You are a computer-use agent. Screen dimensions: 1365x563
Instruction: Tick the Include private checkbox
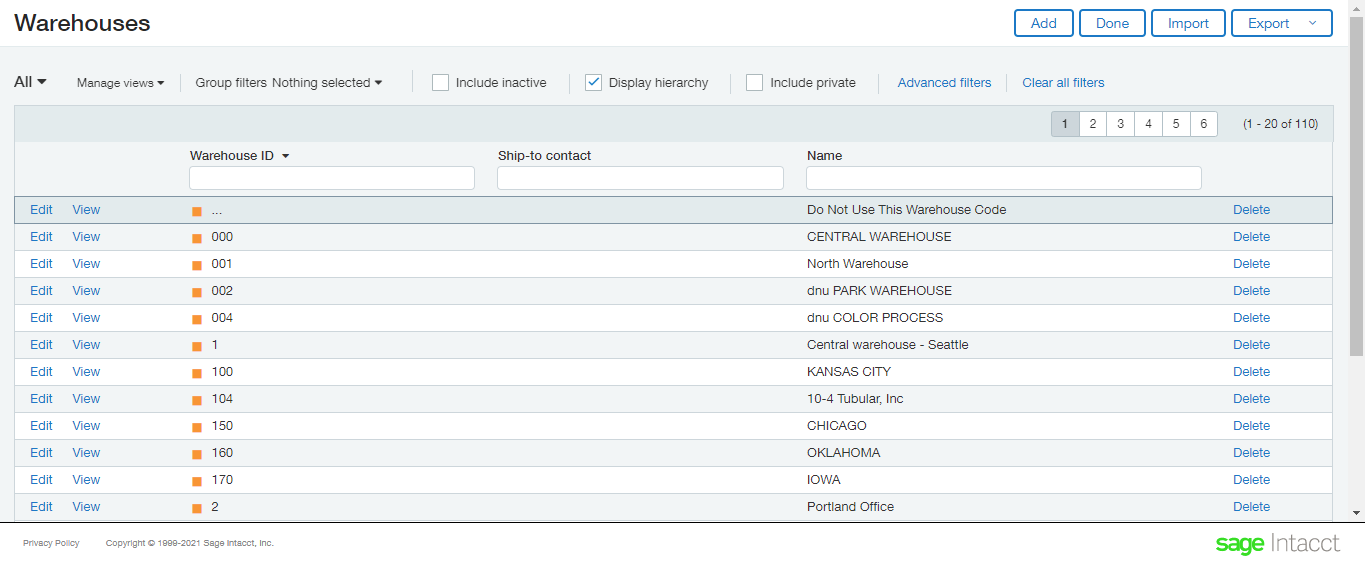point(754,83)
